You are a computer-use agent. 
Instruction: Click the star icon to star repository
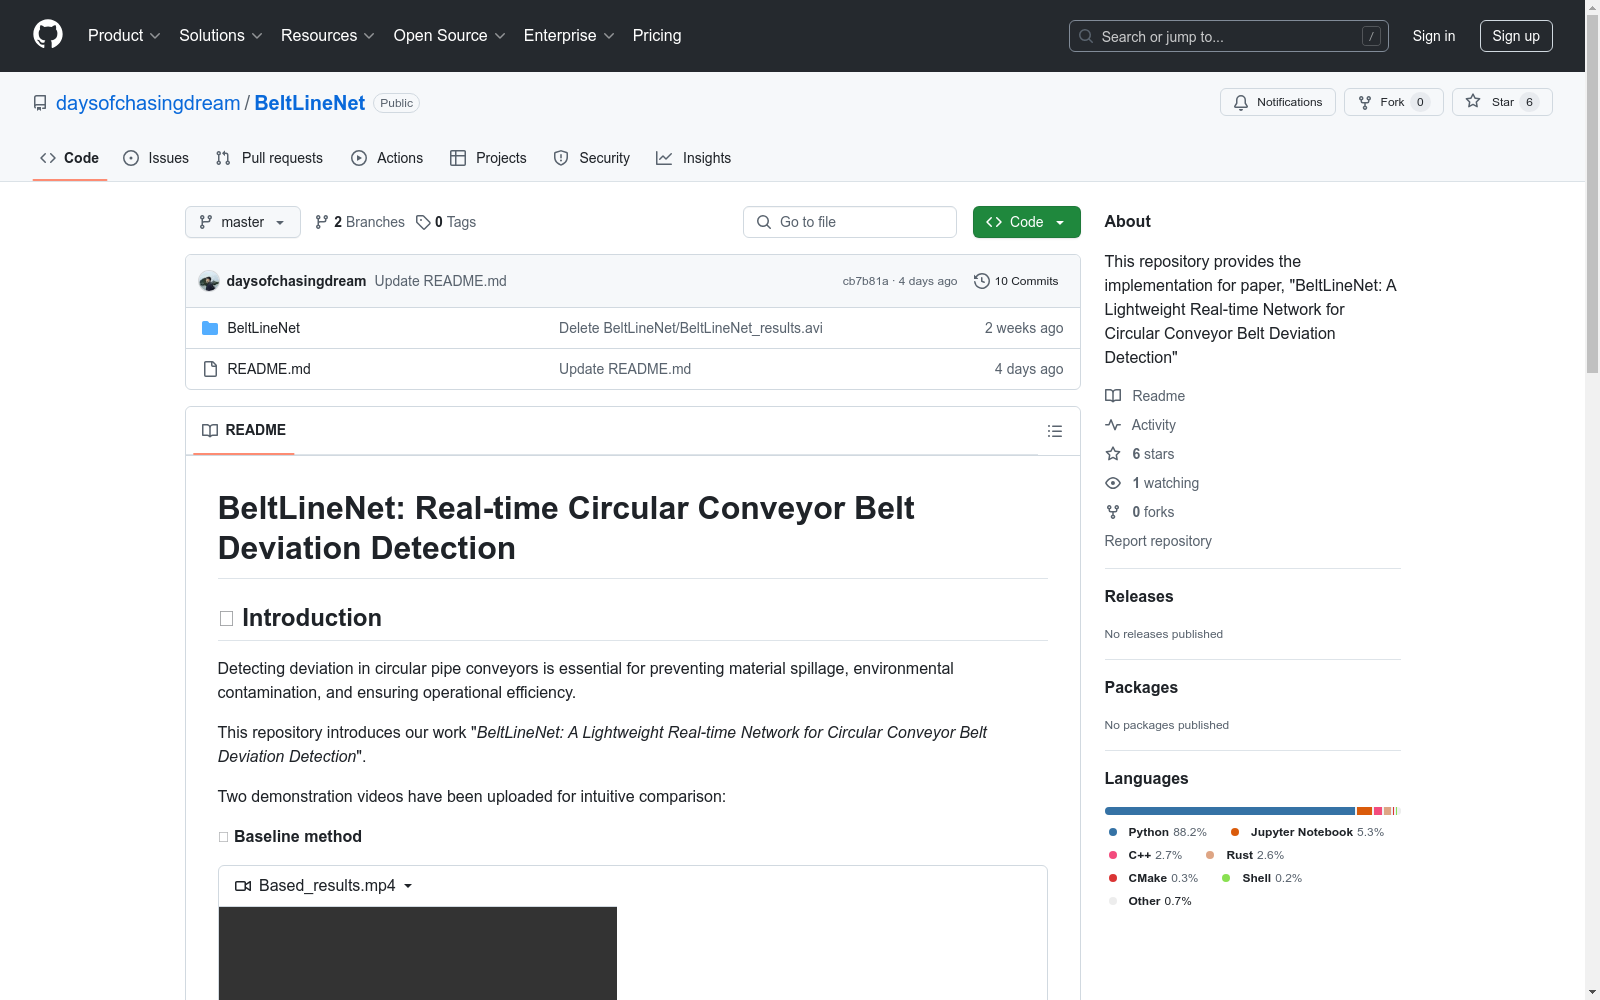click(1473, 101)
